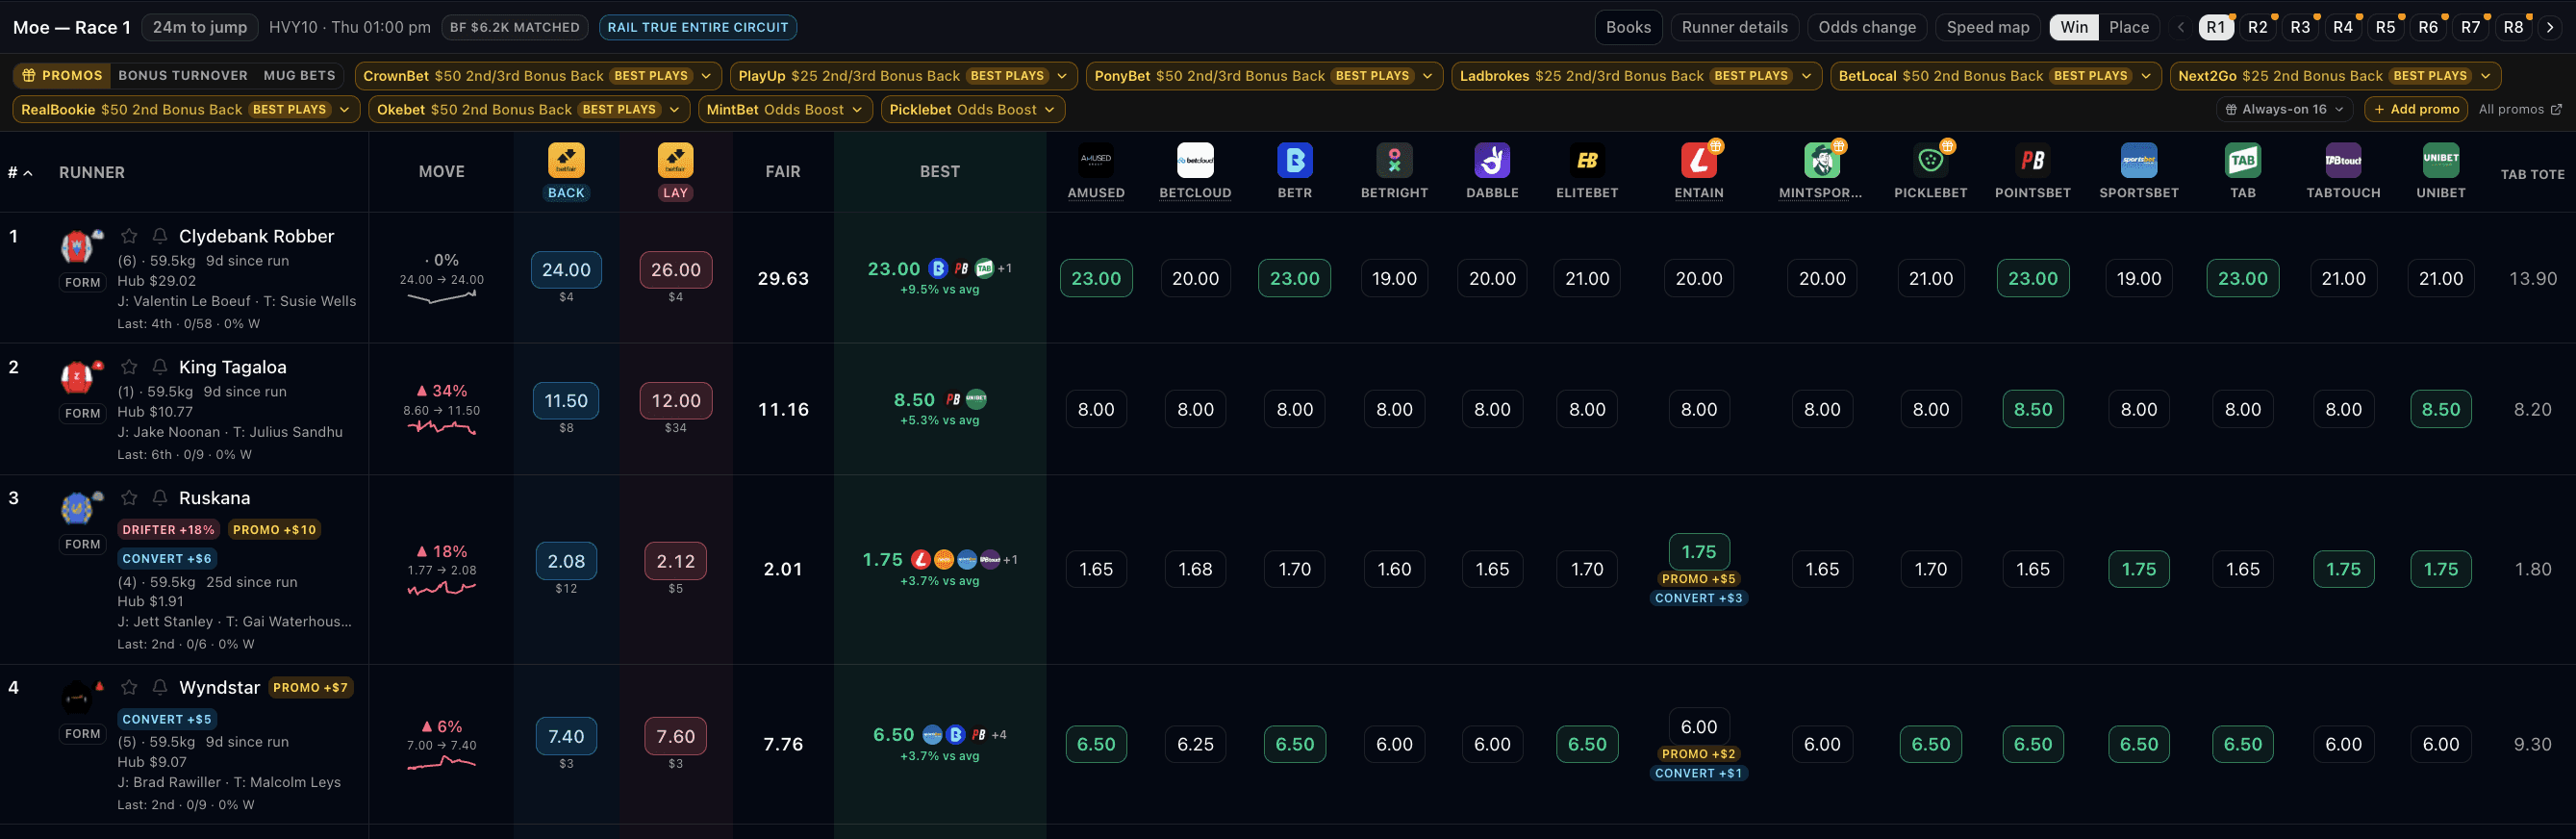
Task: Open the Bonus Turnover tab
Action: [x=183, y=76]
